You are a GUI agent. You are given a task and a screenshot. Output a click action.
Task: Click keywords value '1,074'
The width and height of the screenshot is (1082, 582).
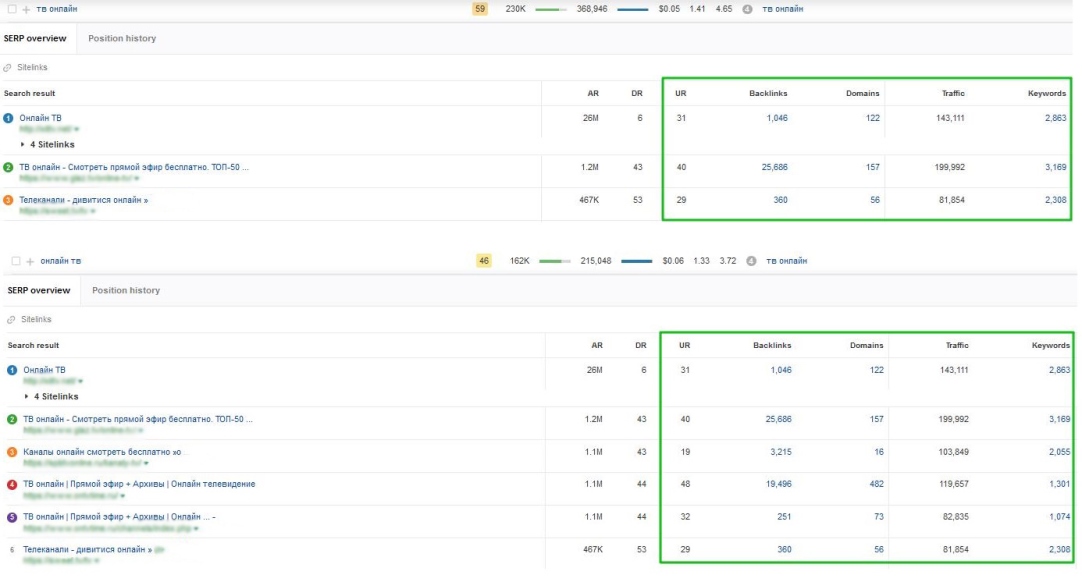coord(1059,517)
